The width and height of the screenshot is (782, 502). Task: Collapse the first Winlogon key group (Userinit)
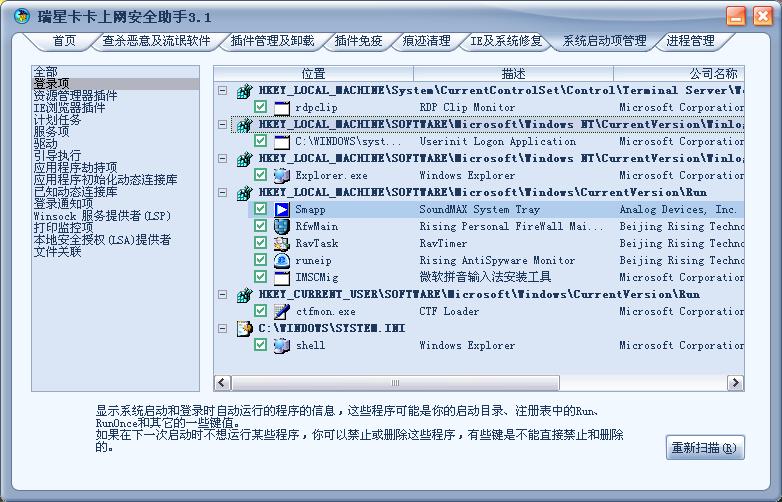222,124
